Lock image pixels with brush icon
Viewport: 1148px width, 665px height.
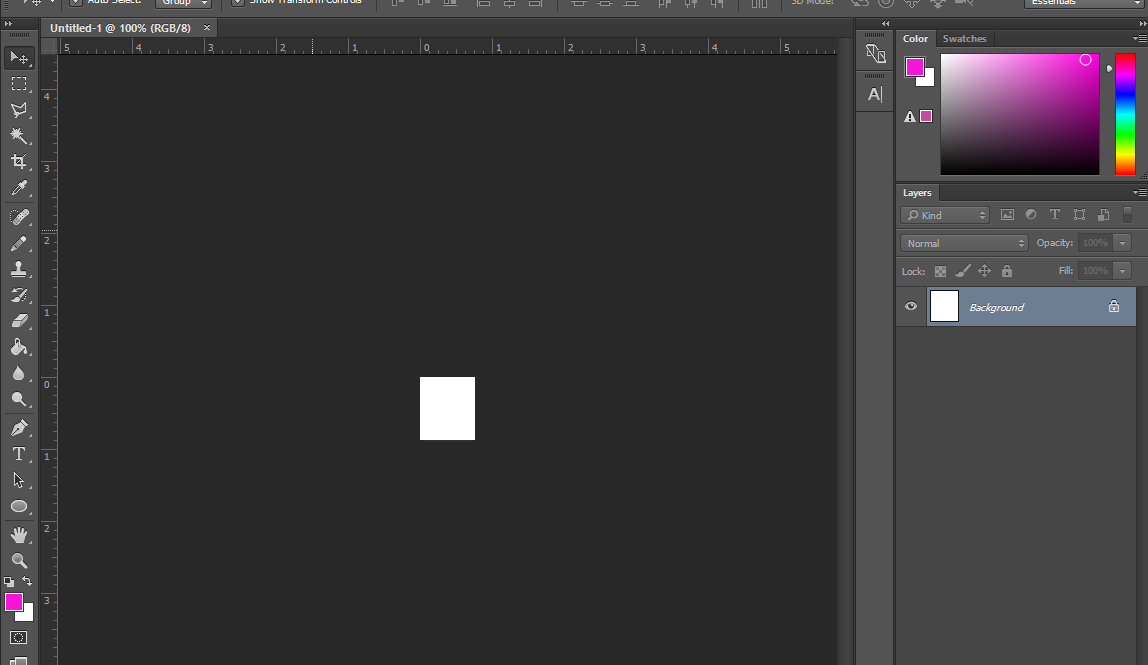point(963,271)
